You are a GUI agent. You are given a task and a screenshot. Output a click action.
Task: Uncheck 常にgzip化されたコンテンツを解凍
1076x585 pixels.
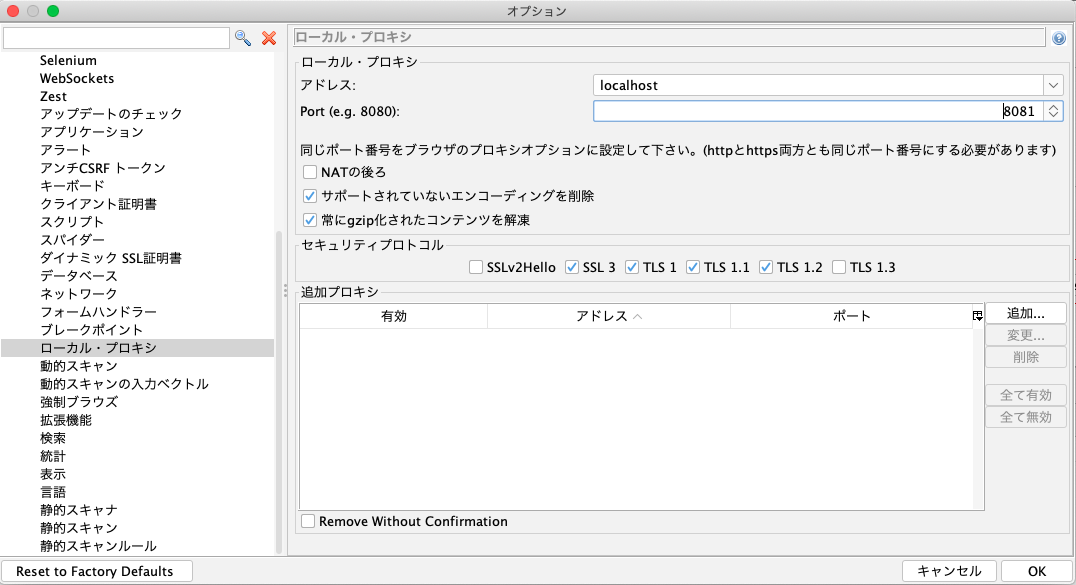point(309,220)
